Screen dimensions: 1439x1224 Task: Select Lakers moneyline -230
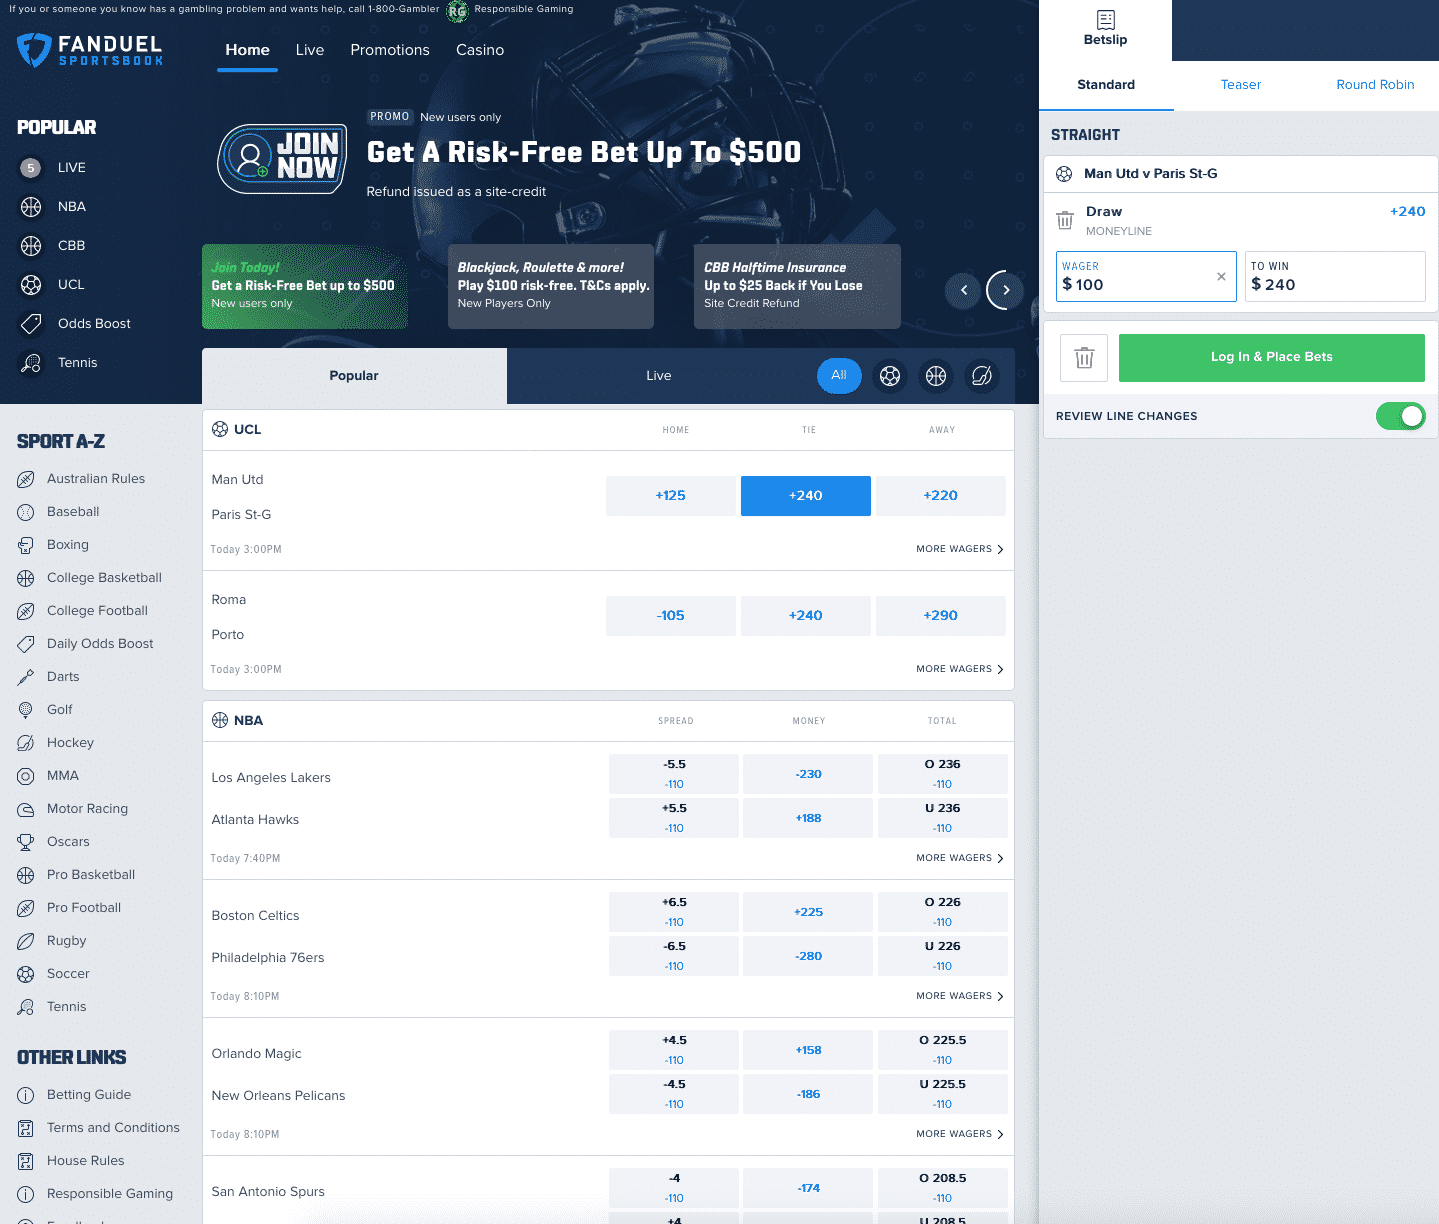point(809,774)
